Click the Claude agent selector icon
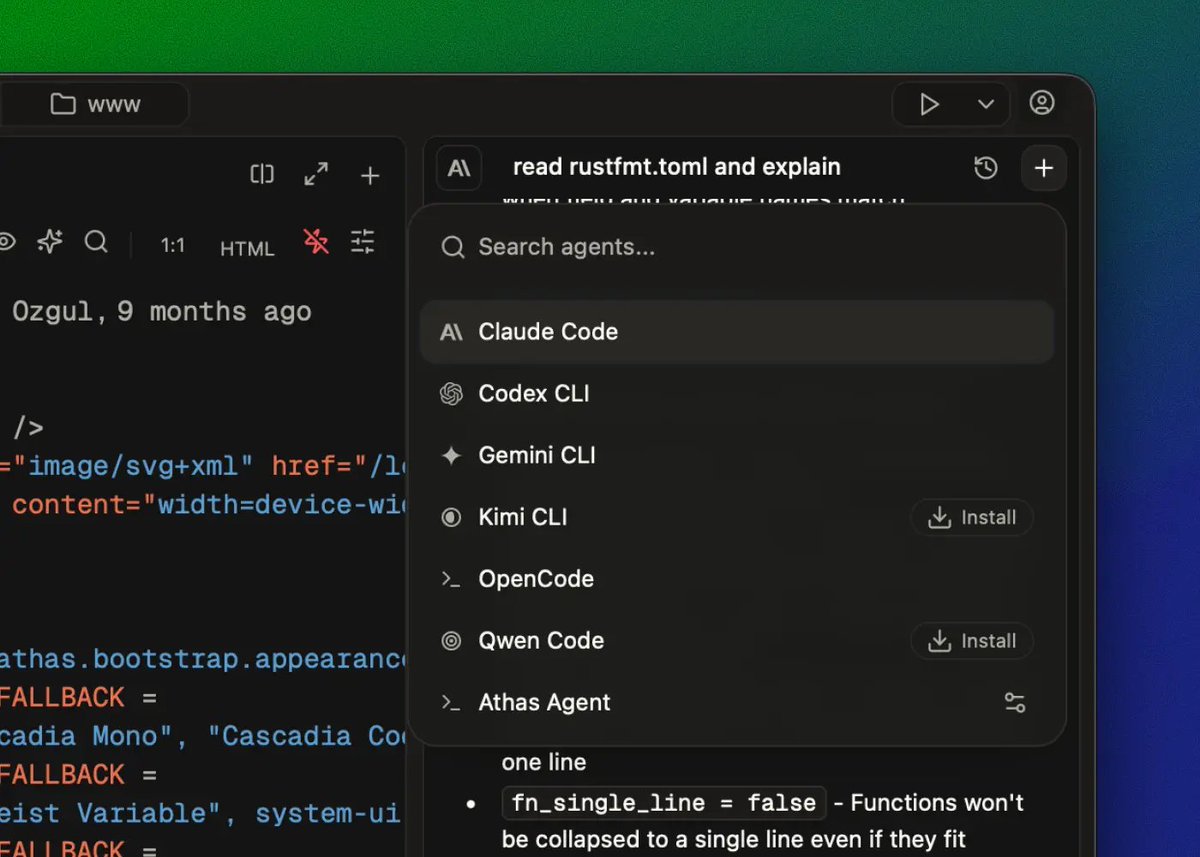This screenshot has height=857, width=1200. [459, 168]
